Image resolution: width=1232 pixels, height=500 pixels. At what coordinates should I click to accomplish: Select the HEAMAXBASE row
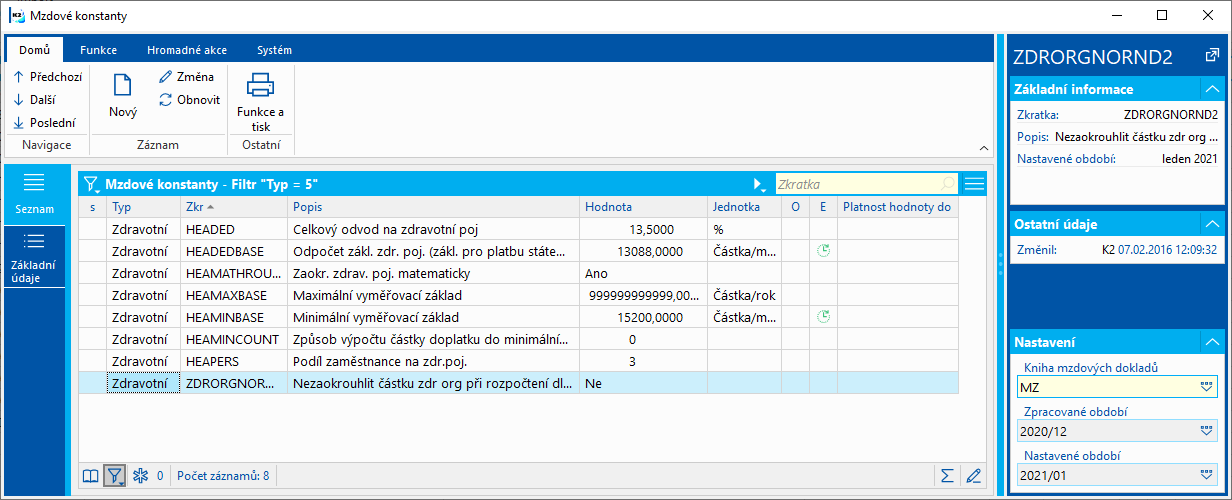518,295
